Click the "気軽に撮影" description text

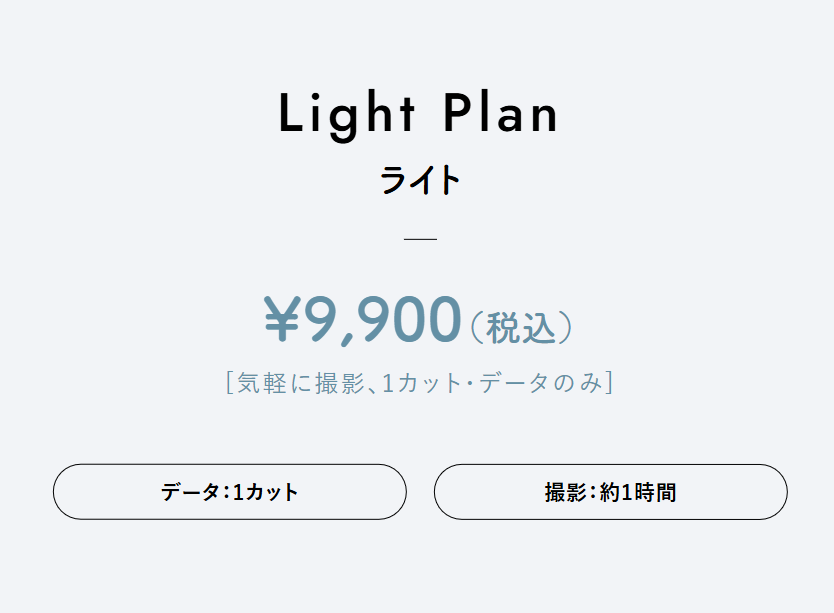tap(296, 383)
